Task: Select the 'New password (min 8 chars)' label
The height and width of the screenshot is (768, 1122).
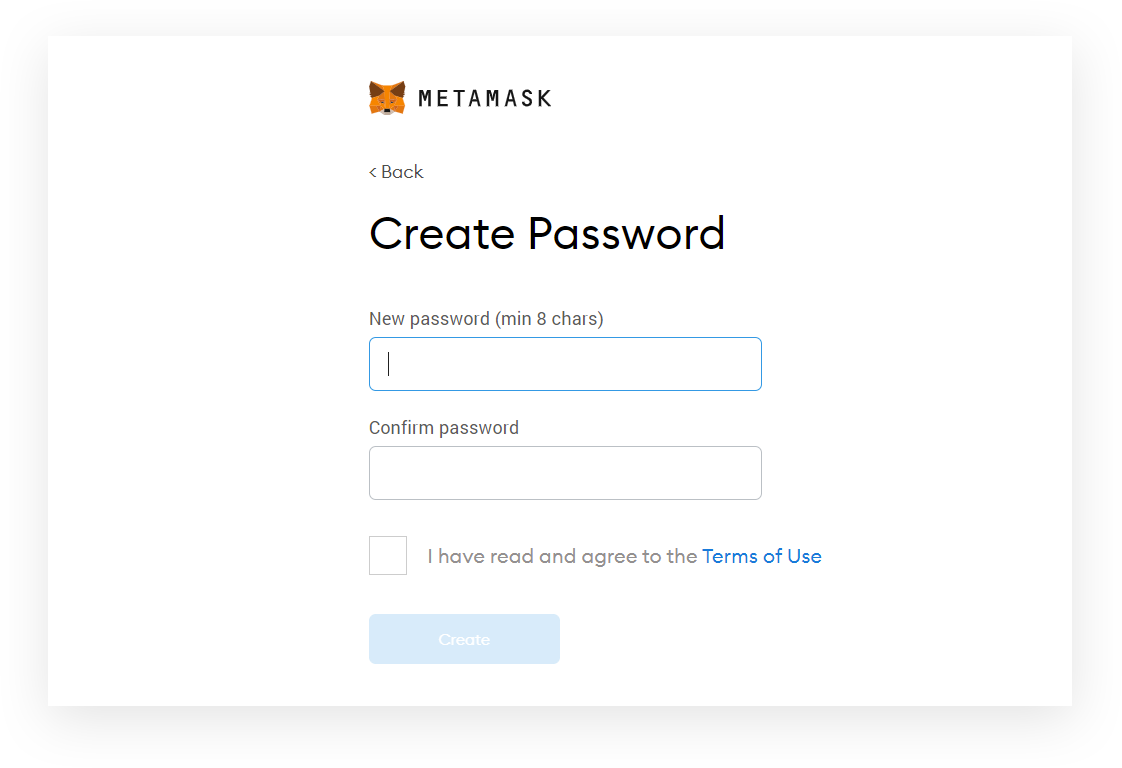Action: pos(486,318)
